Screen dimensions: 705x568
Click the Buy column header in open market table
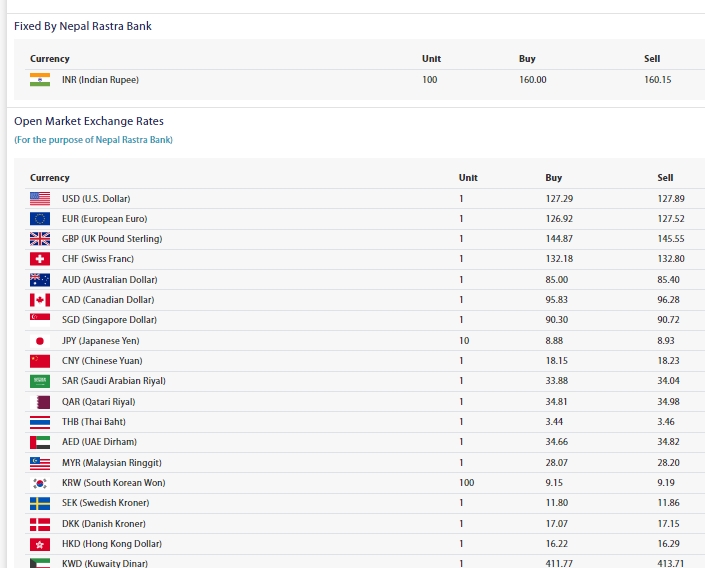pos(554,178)
